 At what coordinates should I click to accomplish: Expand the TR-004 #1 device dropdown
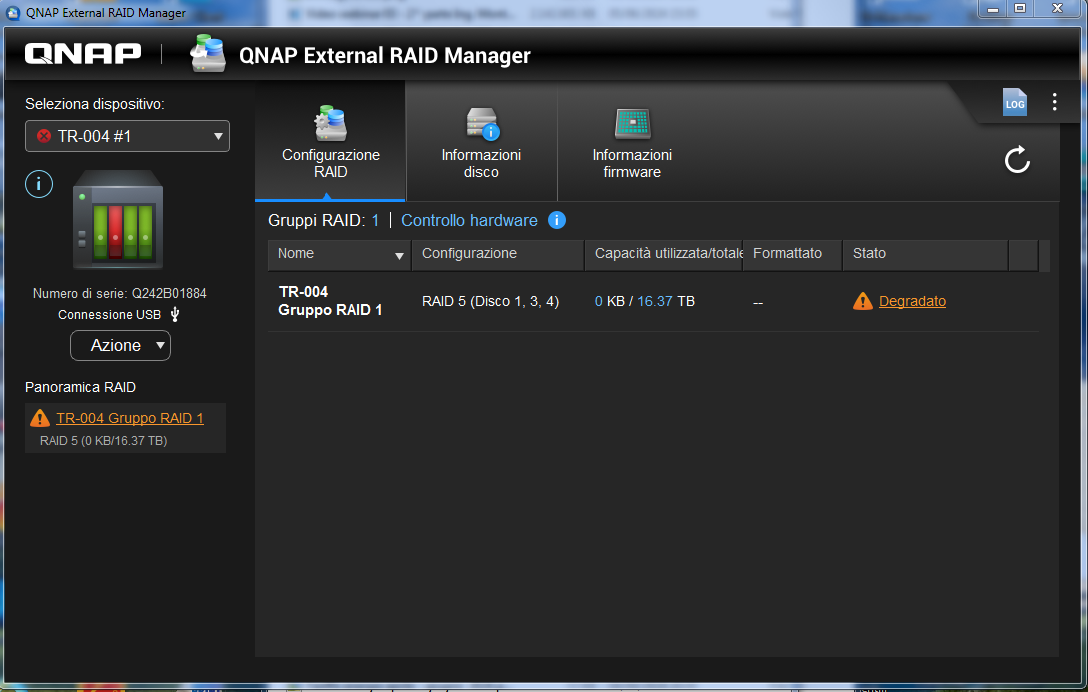click(x=127, y=136)
